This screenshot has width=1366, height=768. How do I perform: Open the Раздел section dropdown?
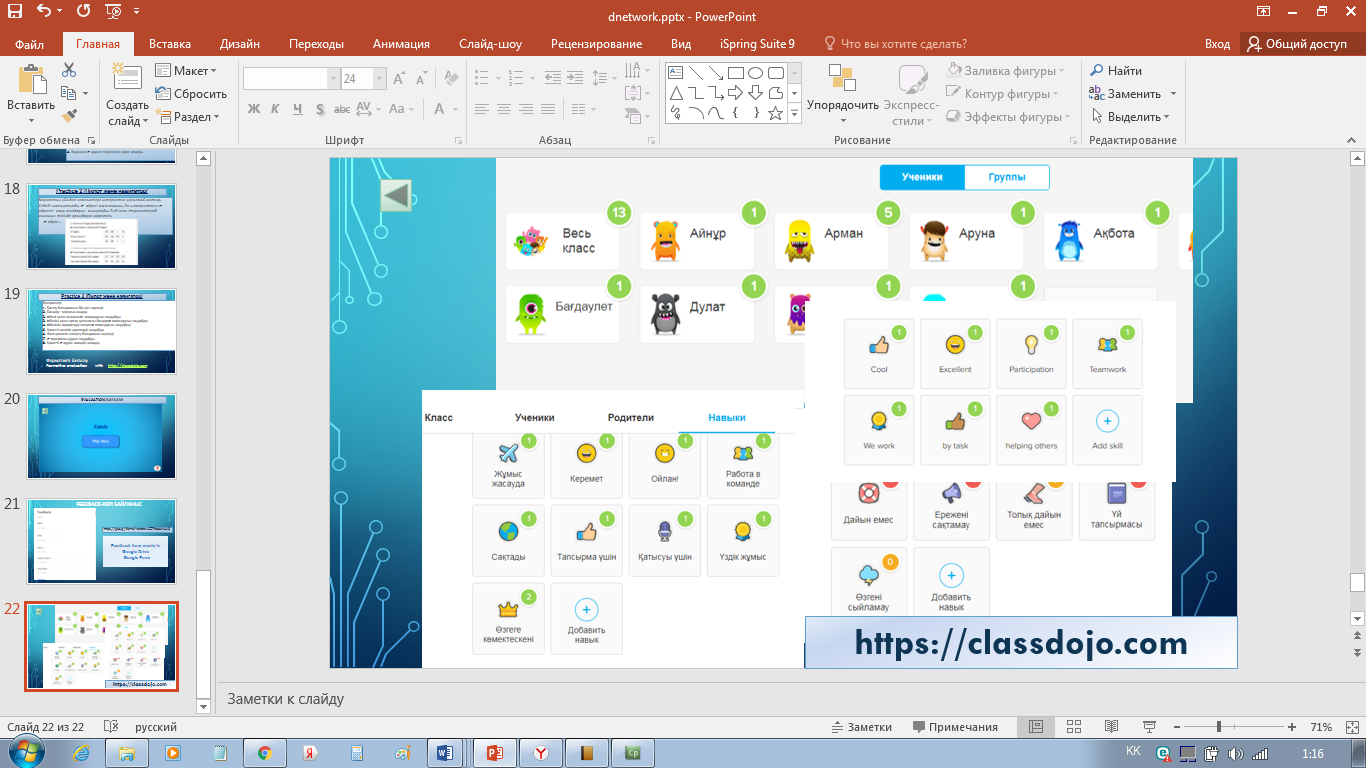click(x=187, y=117)
